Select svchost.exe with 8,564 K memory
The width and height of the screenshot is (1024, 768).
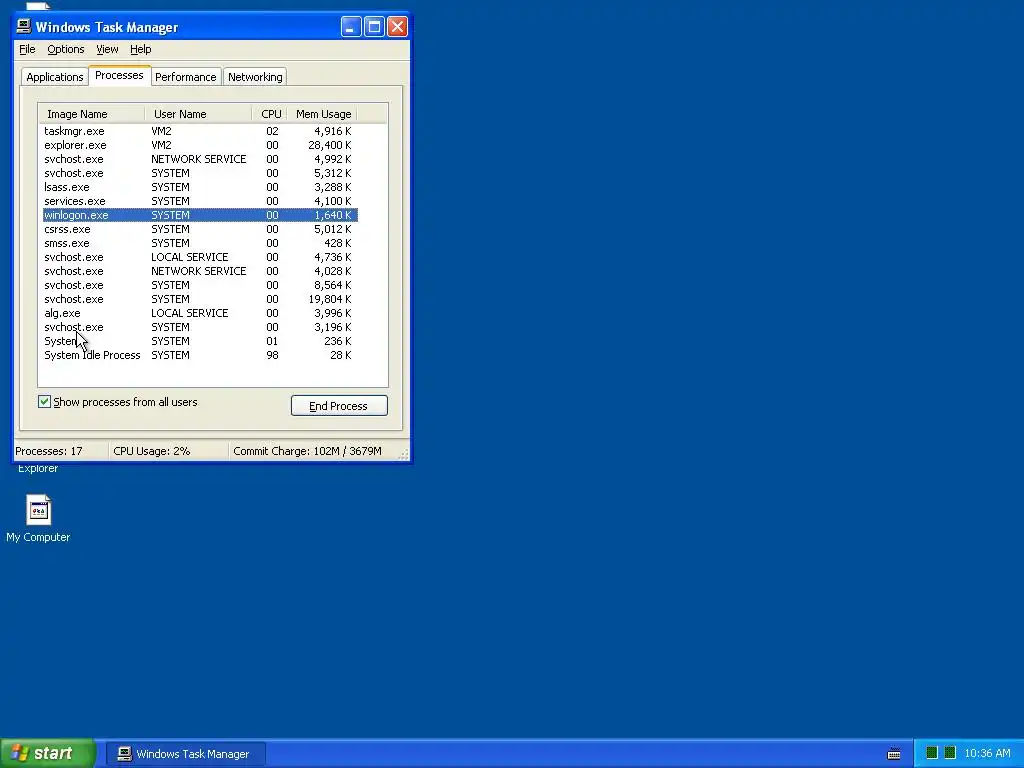click(200, 285)
